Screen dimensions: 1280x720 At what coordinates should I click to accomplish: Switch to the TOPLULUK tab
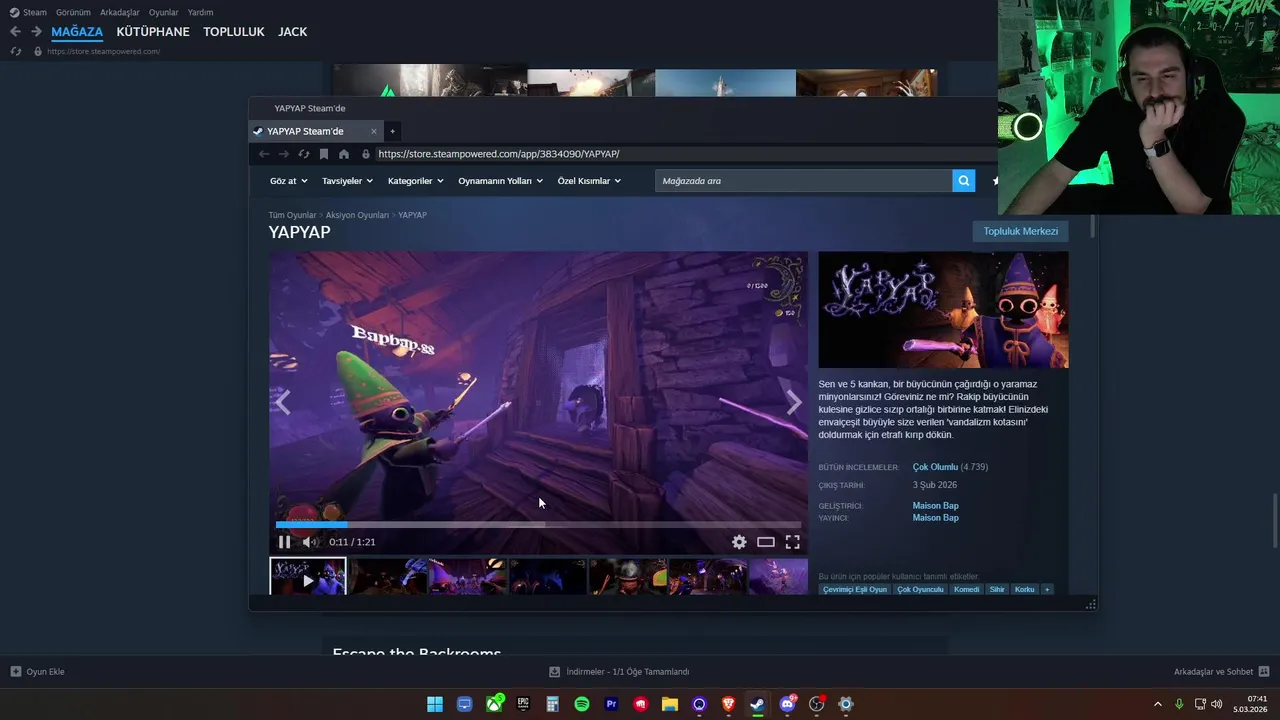234,32
